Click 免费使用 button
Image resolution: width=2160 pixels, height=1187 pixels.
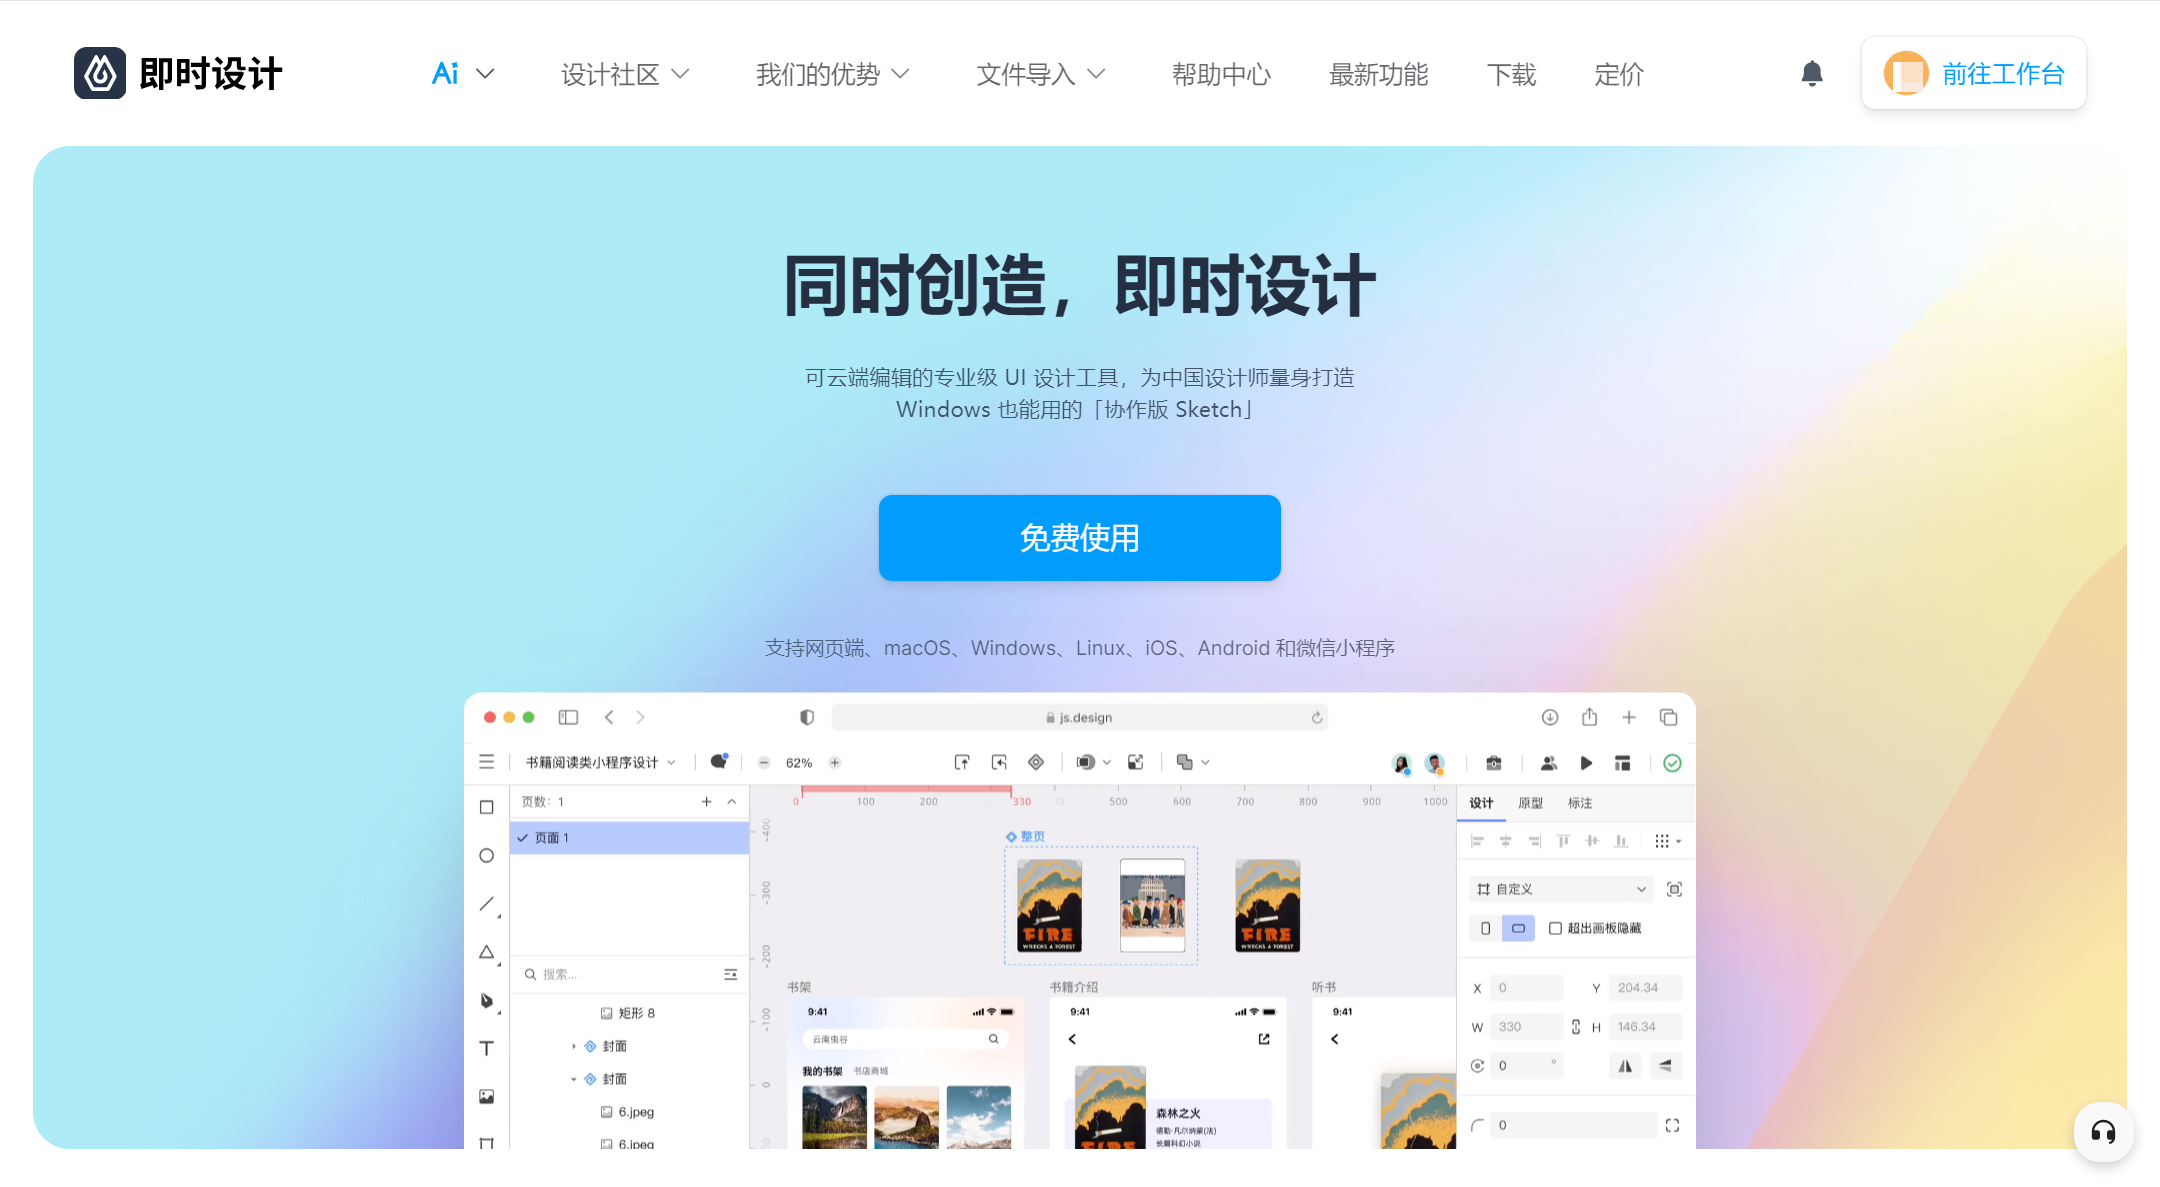[x=1080, y=538]
